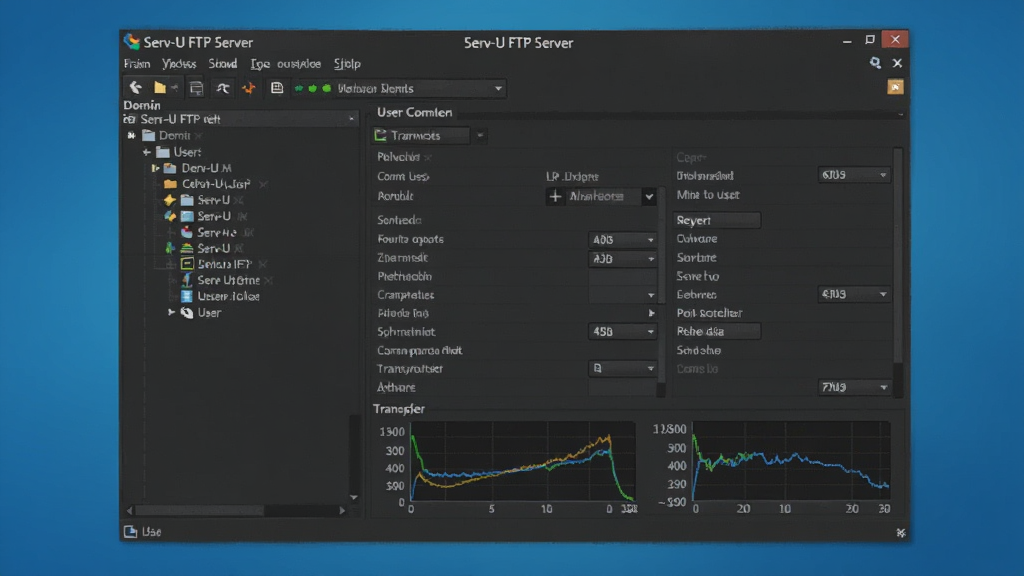Click the Serv-U FTP root node icon

click(x=129, y=119)
